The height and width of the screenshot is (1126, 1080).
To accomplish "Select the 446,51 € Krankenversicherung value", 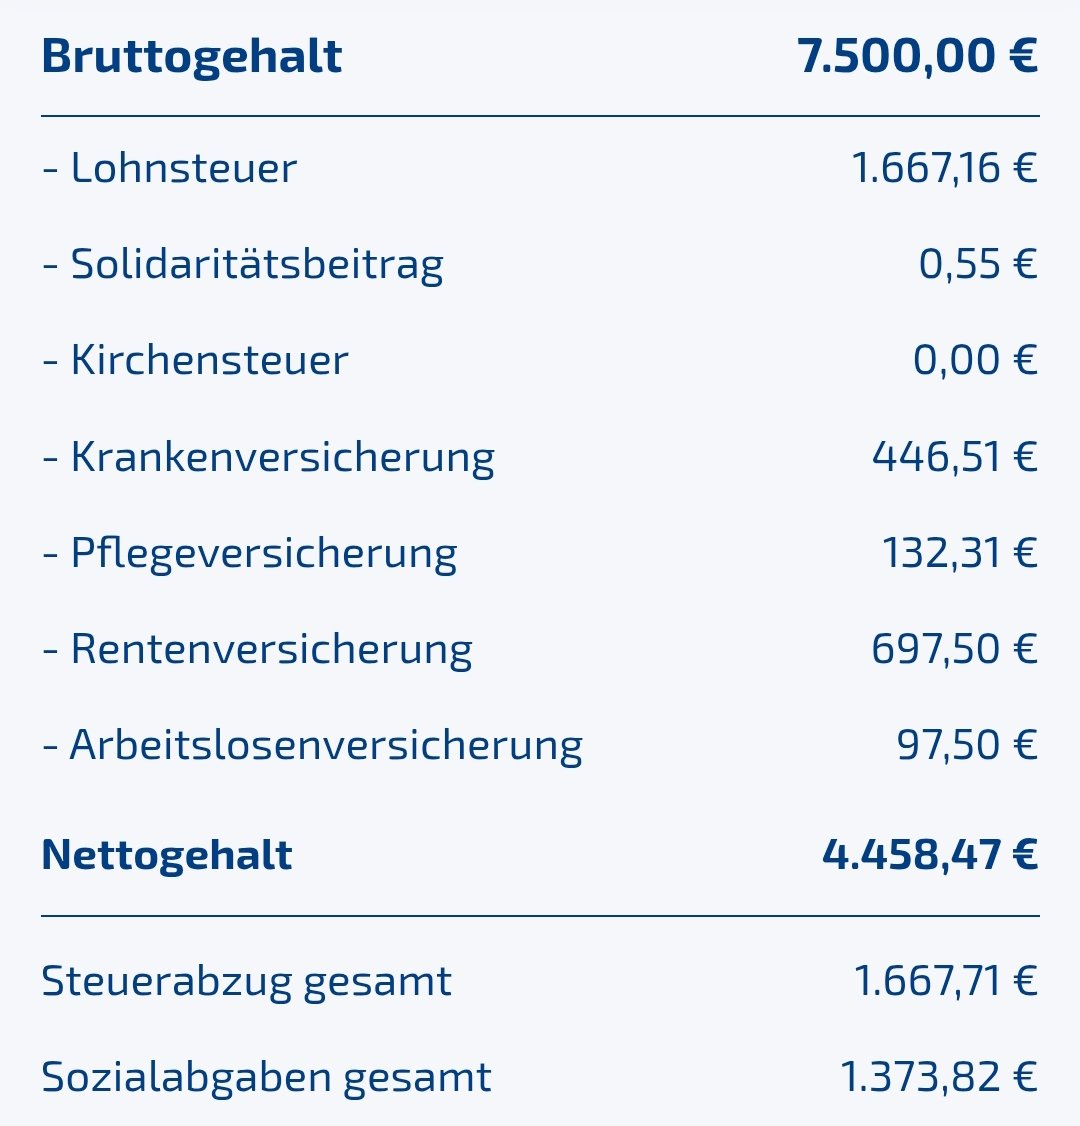I will [x=954, y=457].
